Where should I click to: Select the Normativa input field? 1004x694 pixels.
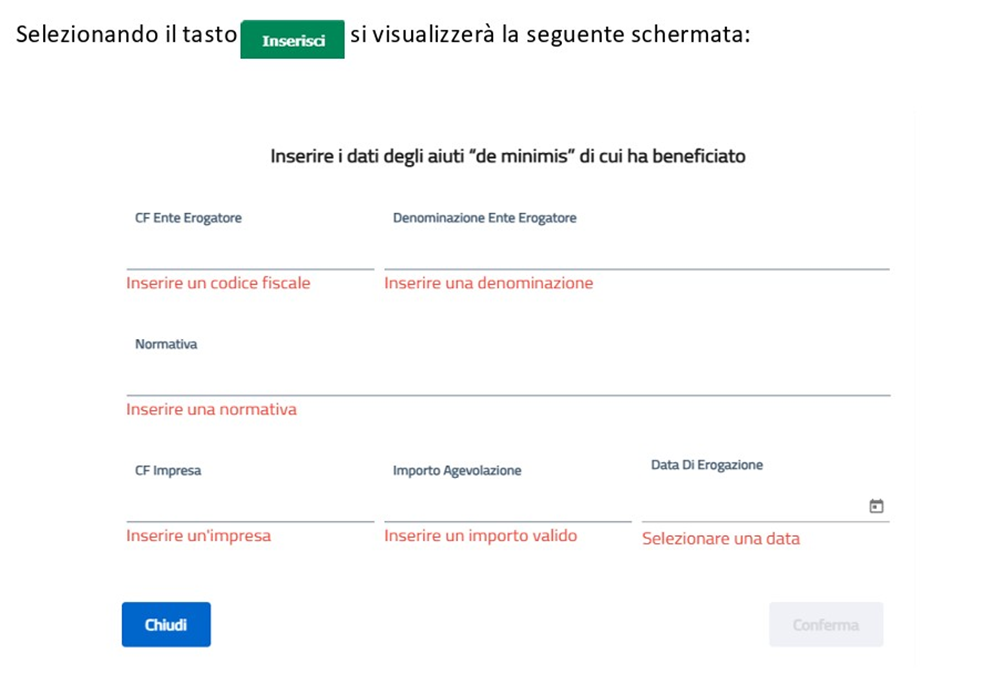coord(508,381)
